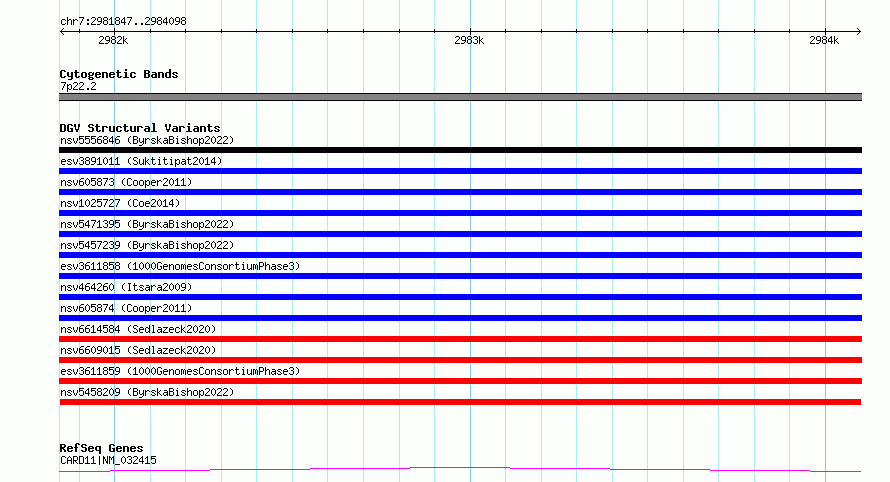The image size is (890, 482).
Task: Click the 2983k ruler tick label
Action: coord(469,40)
